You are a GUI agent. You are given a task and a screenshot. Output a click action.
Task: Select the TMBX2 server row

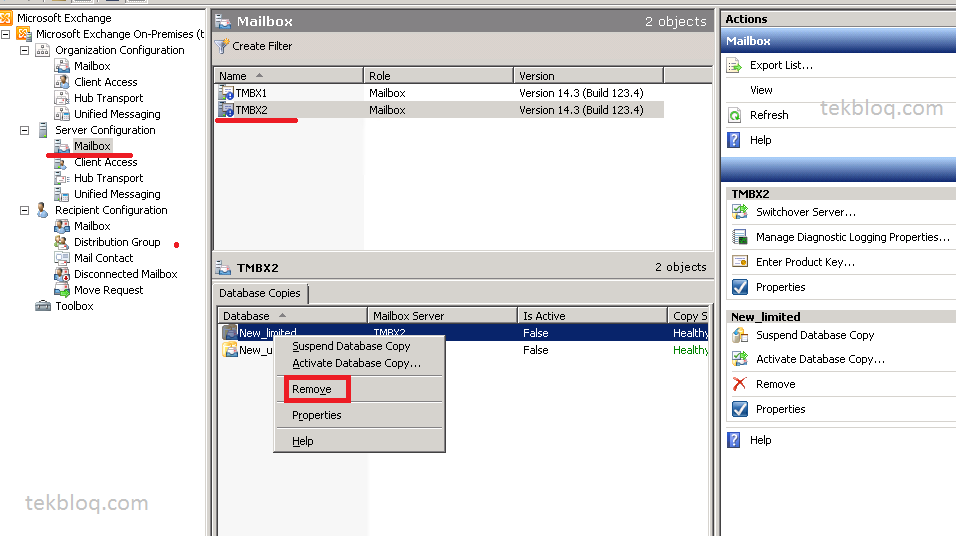(439, 110)
